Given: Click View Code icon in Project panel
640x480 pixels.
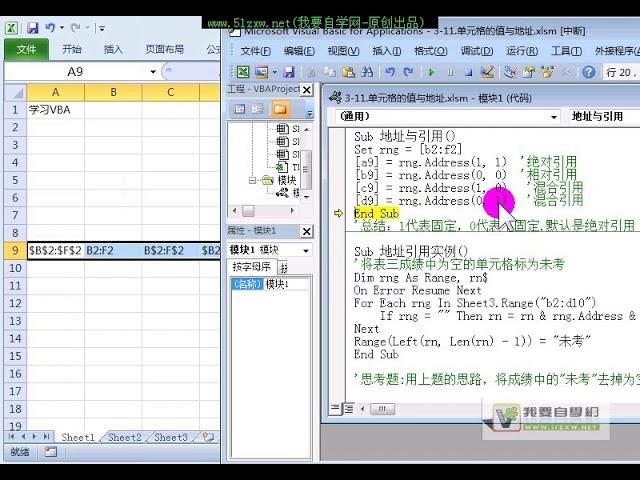Looking at the screenshot, I should point(237,108).
